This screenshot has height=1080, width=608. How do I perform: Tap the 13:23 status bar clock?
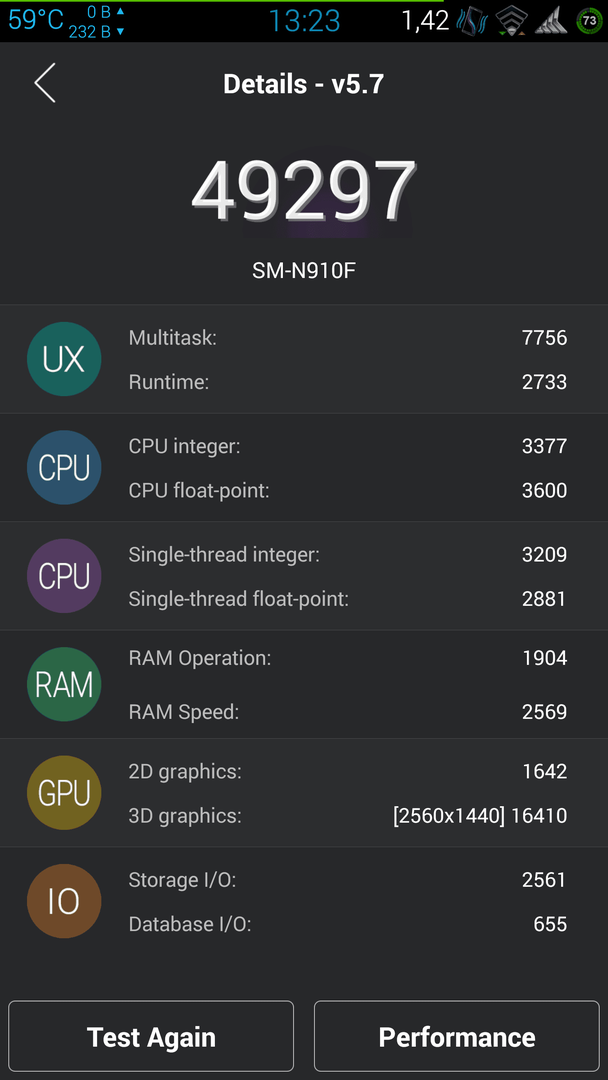(x=304, y=21)
